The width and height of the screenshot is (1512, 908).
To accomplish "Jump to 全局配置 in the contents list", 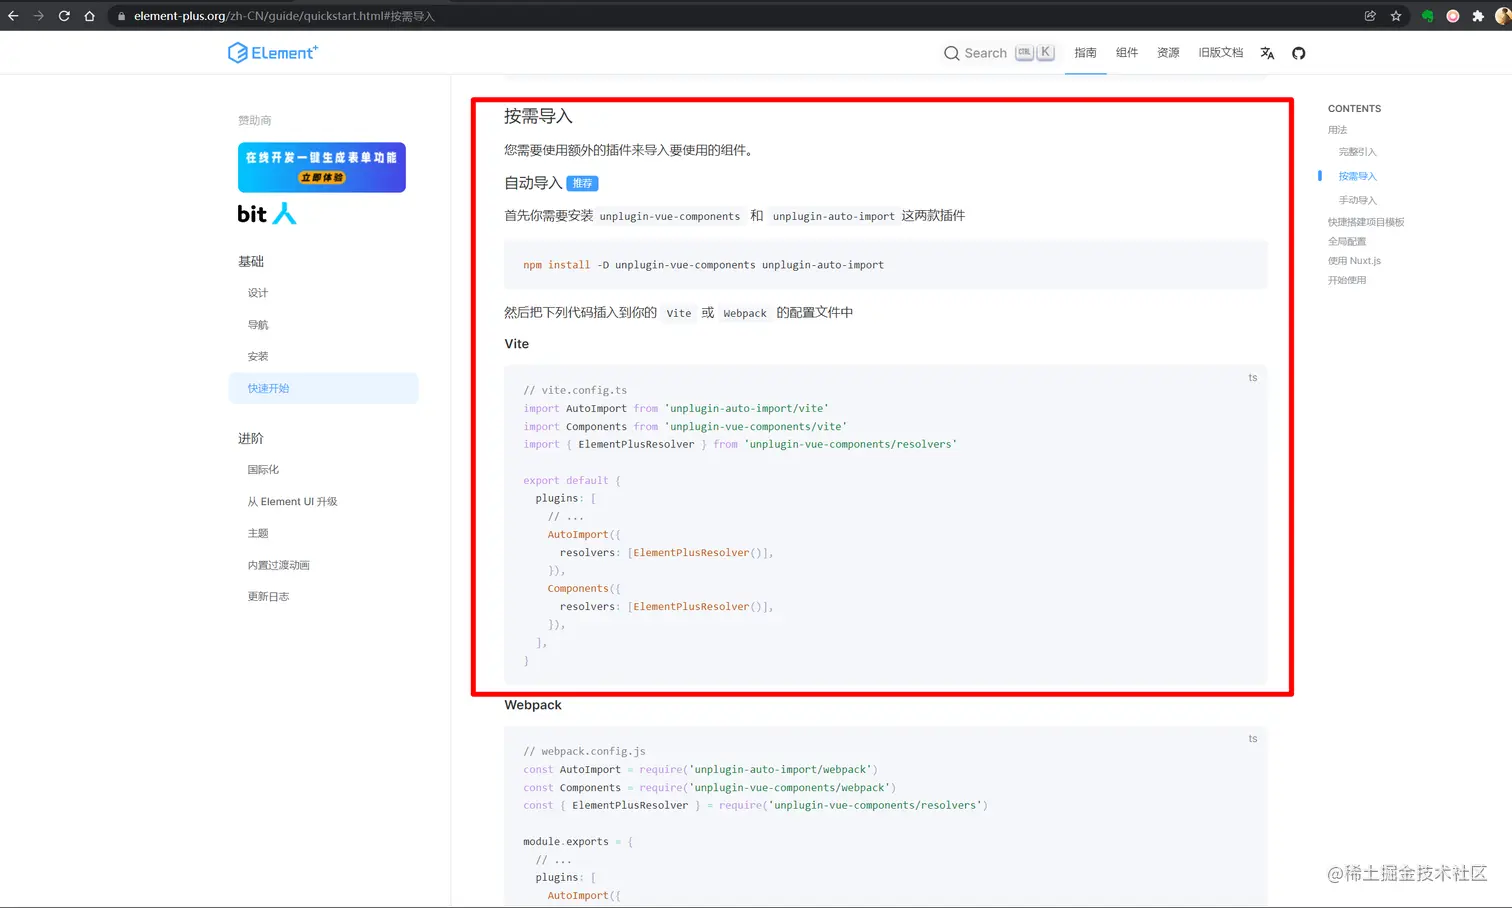I will [1347, 241].
